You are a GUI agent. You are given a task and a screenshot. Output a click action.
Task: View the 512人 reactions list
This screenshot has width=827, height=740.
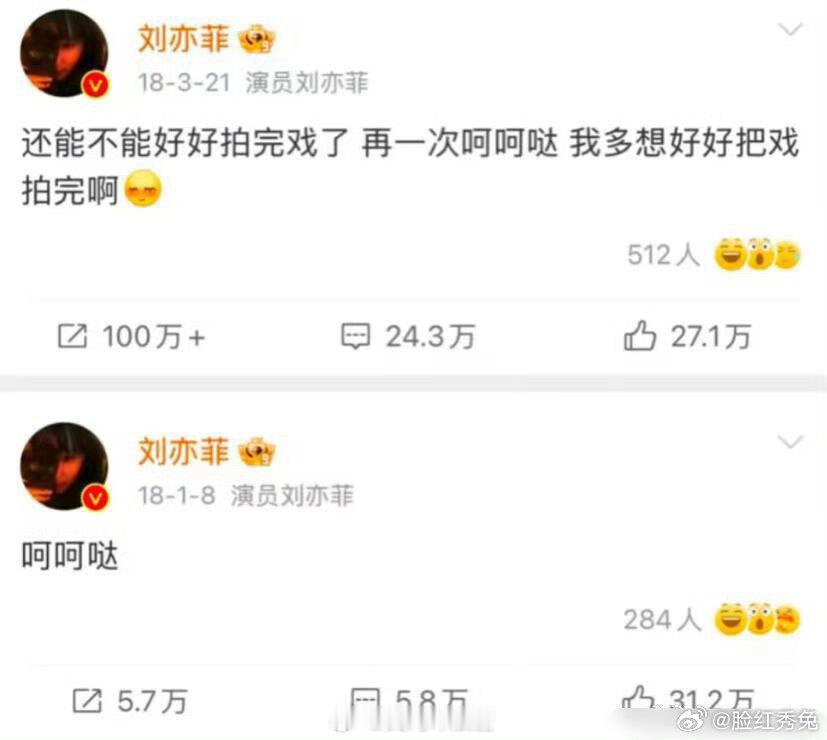coord(663,255)
